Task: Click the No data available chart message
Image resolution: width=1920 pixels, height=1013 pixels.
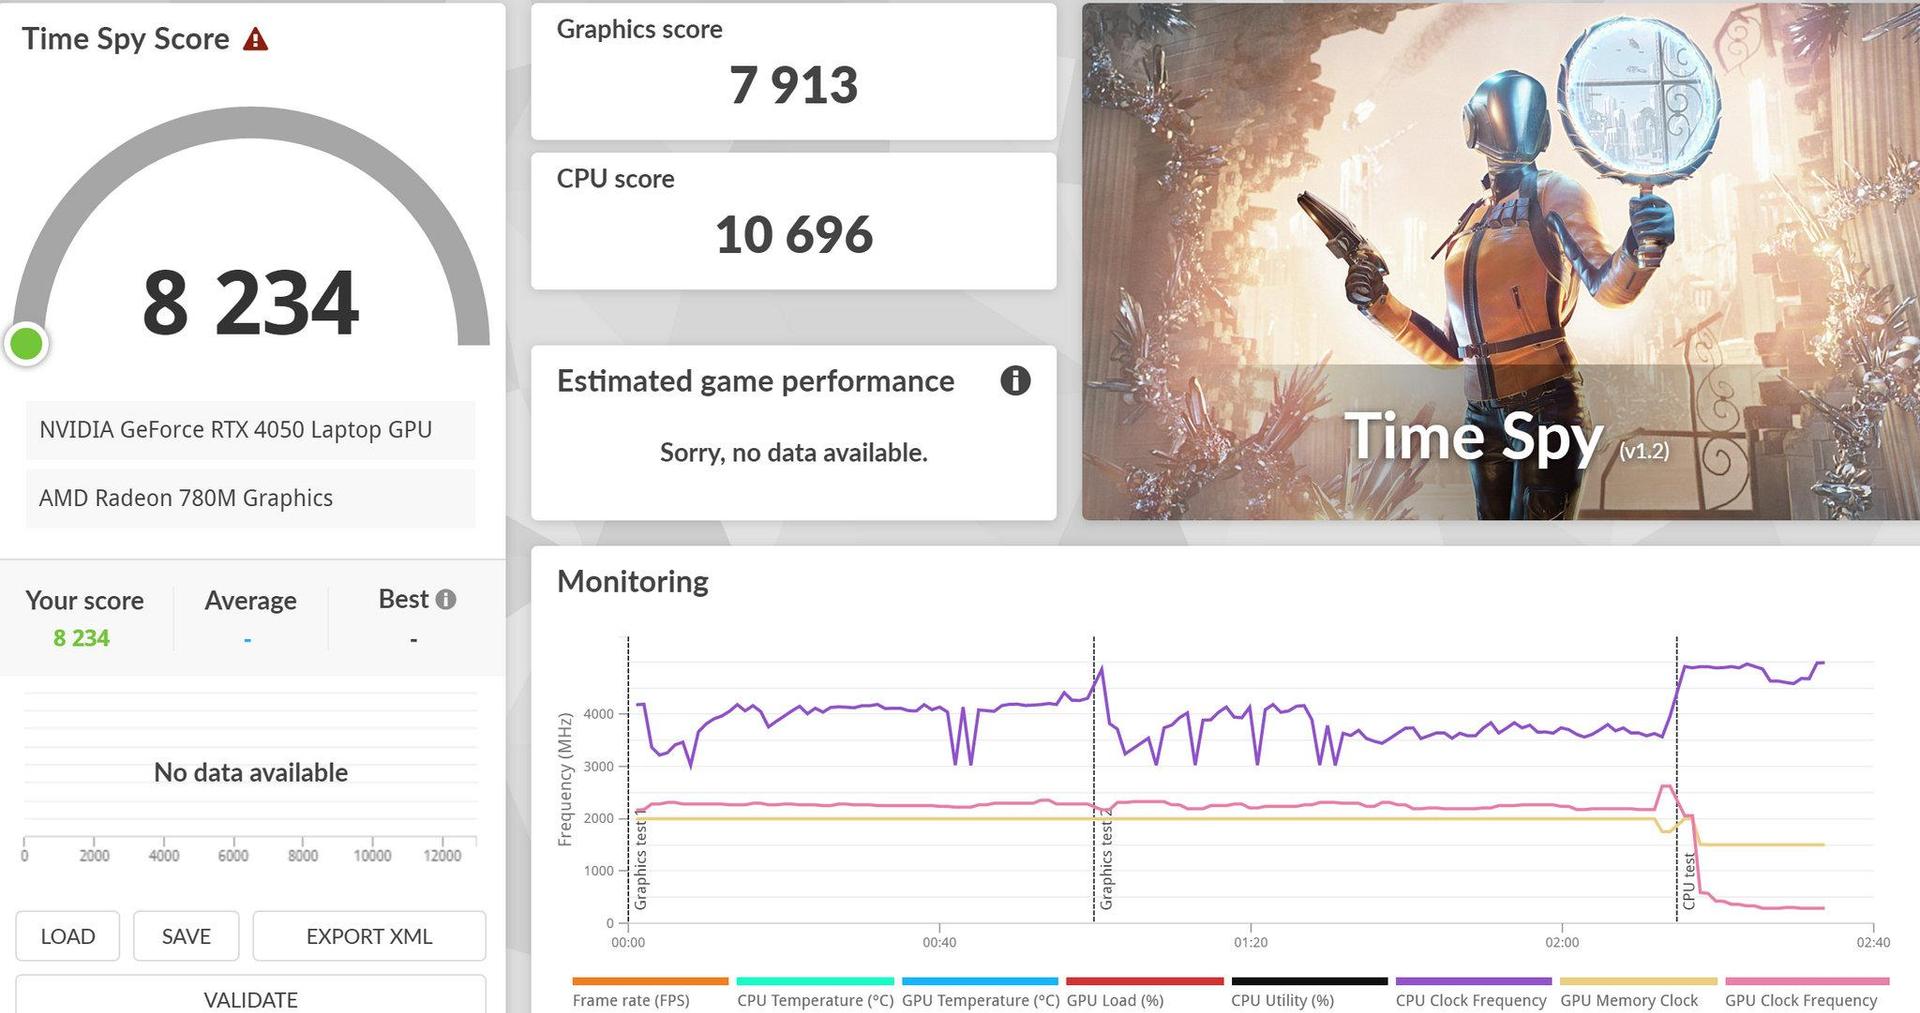Action: click(251, 772)
